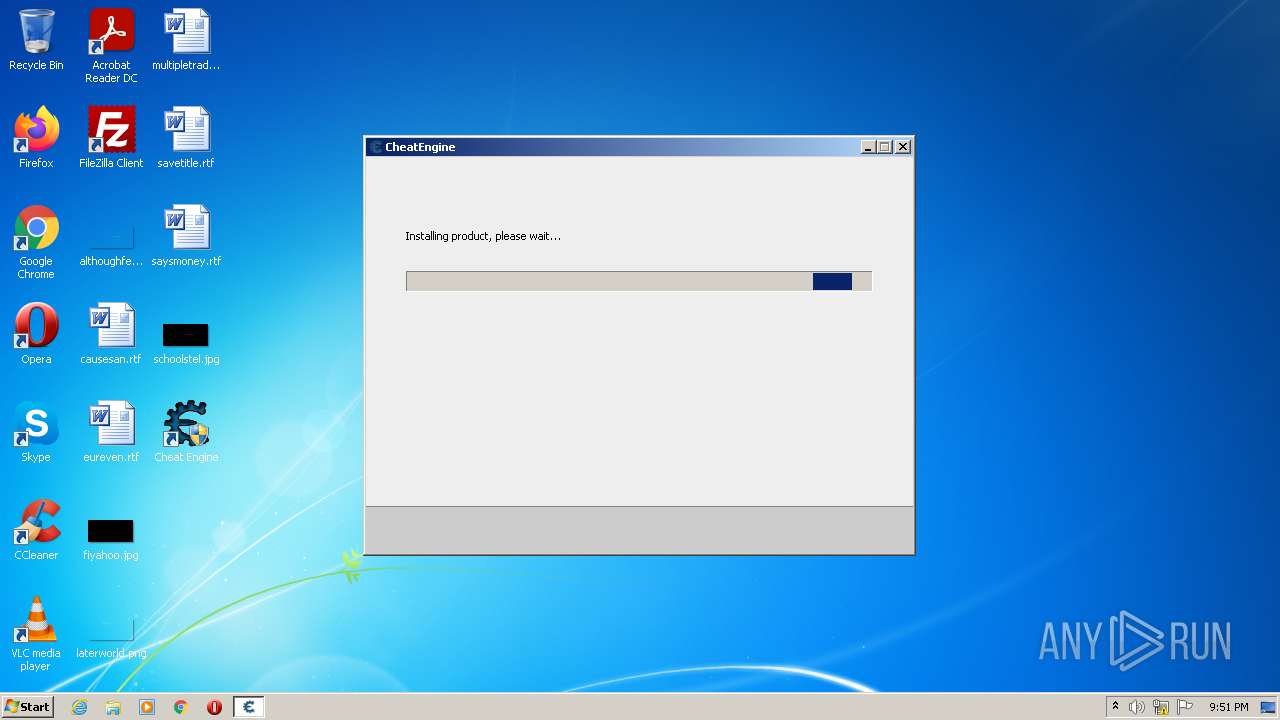Image resolution: width=1280 pixels, height=720 pixels.
Task: Switch to the CheatEngine installer taskbar button
Action: click(x=249, y=707)
